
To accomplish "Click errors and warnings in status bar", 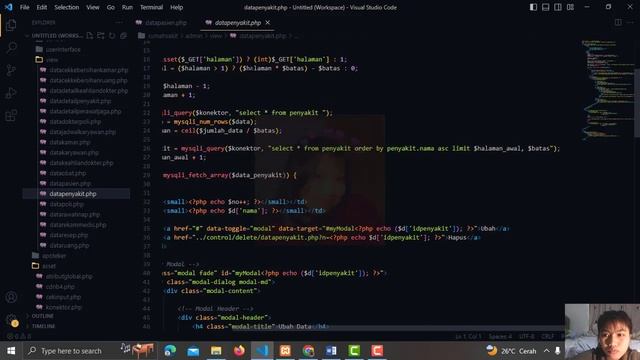I will (x=19, y=337).
